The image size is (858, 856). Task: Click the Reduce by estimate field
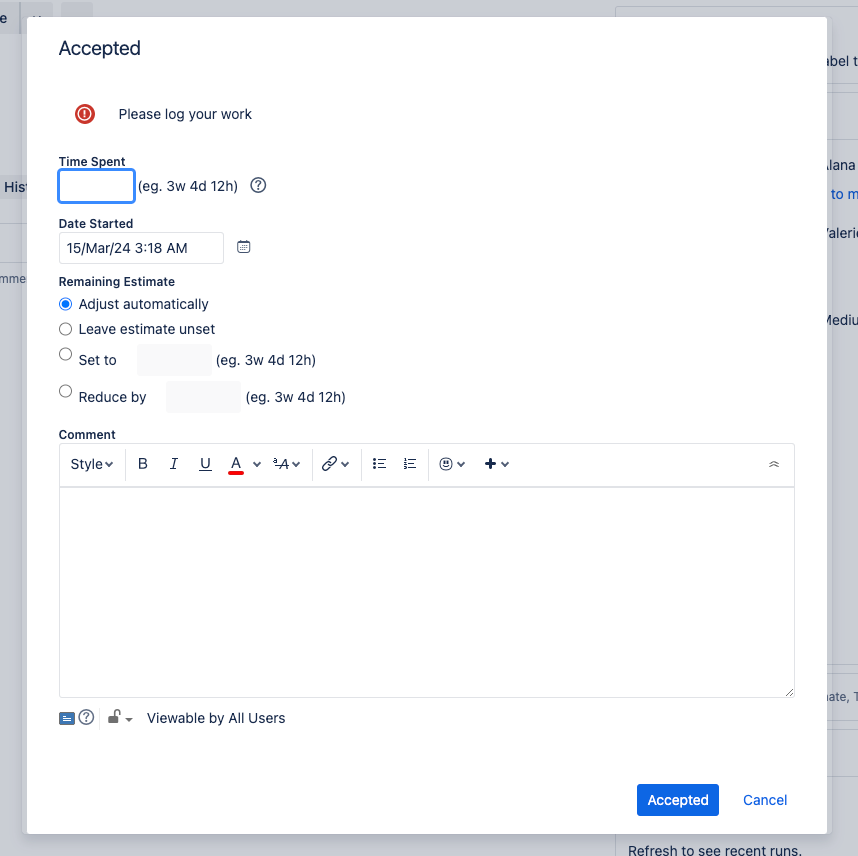pyautogui.click(x=204, y=397)
